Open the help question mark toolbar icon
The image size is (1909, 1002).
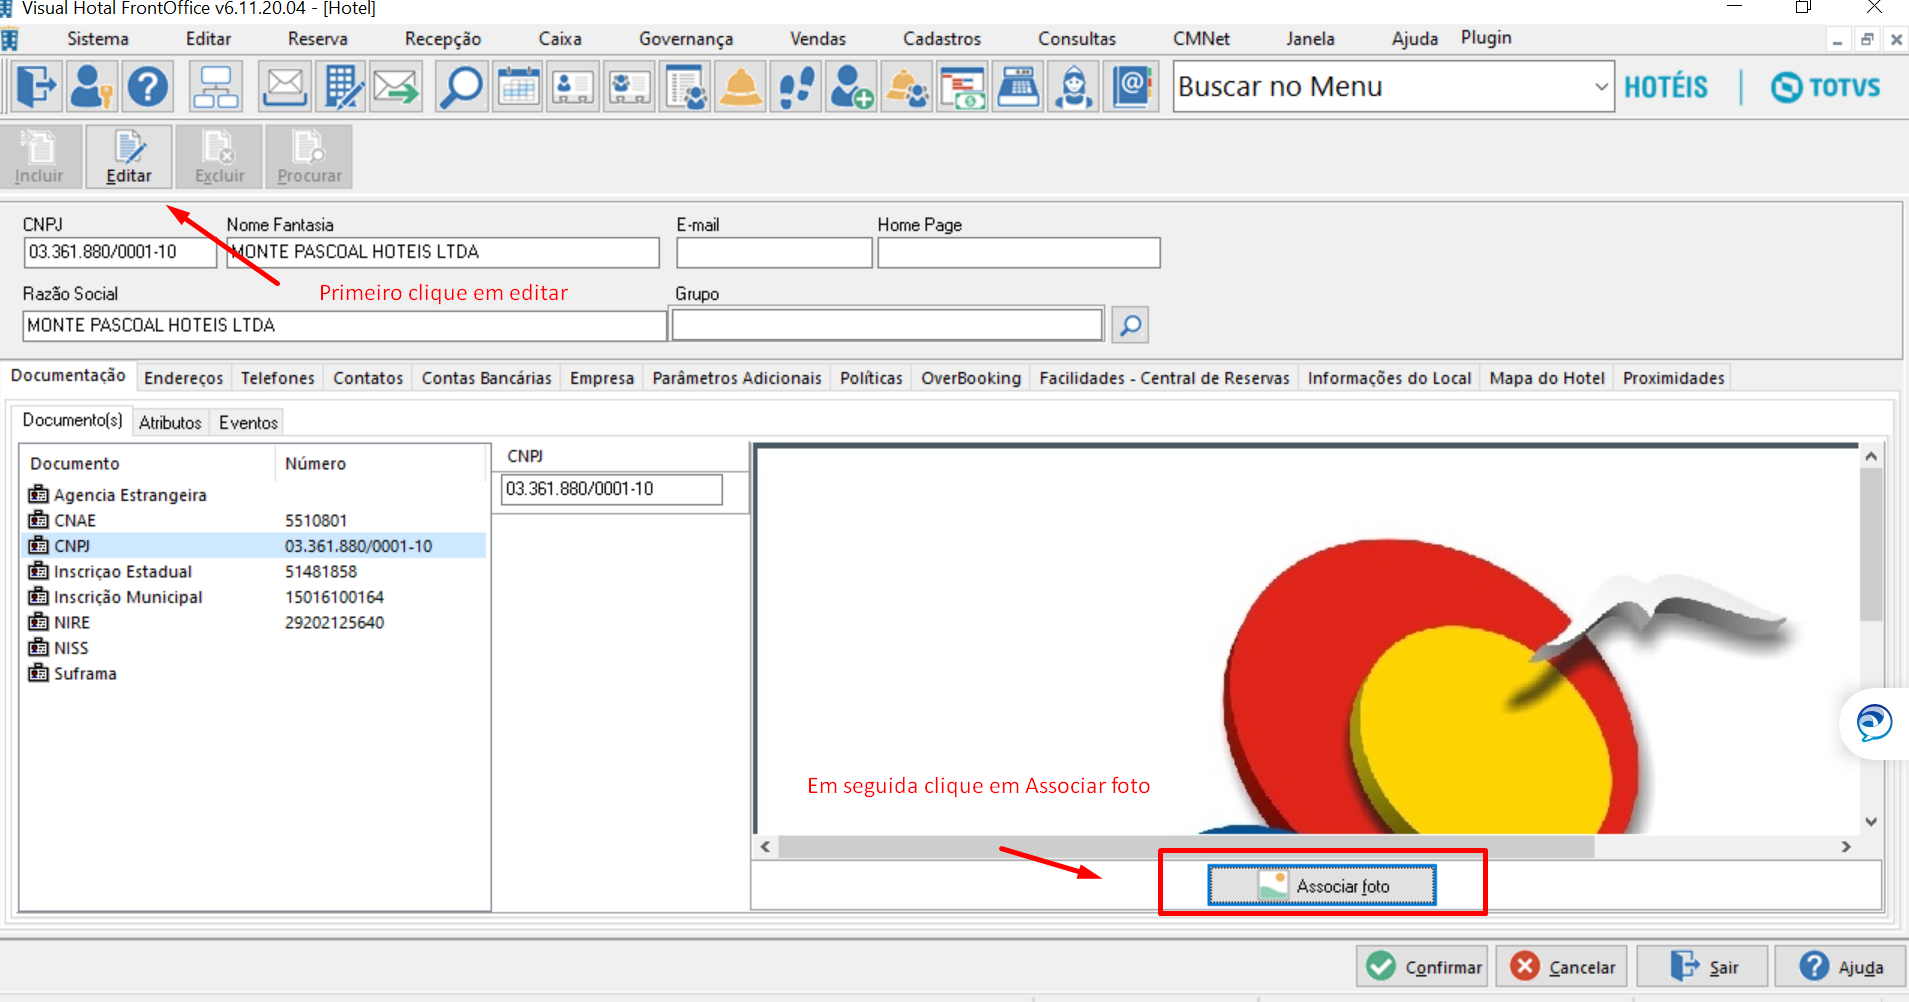148,87
